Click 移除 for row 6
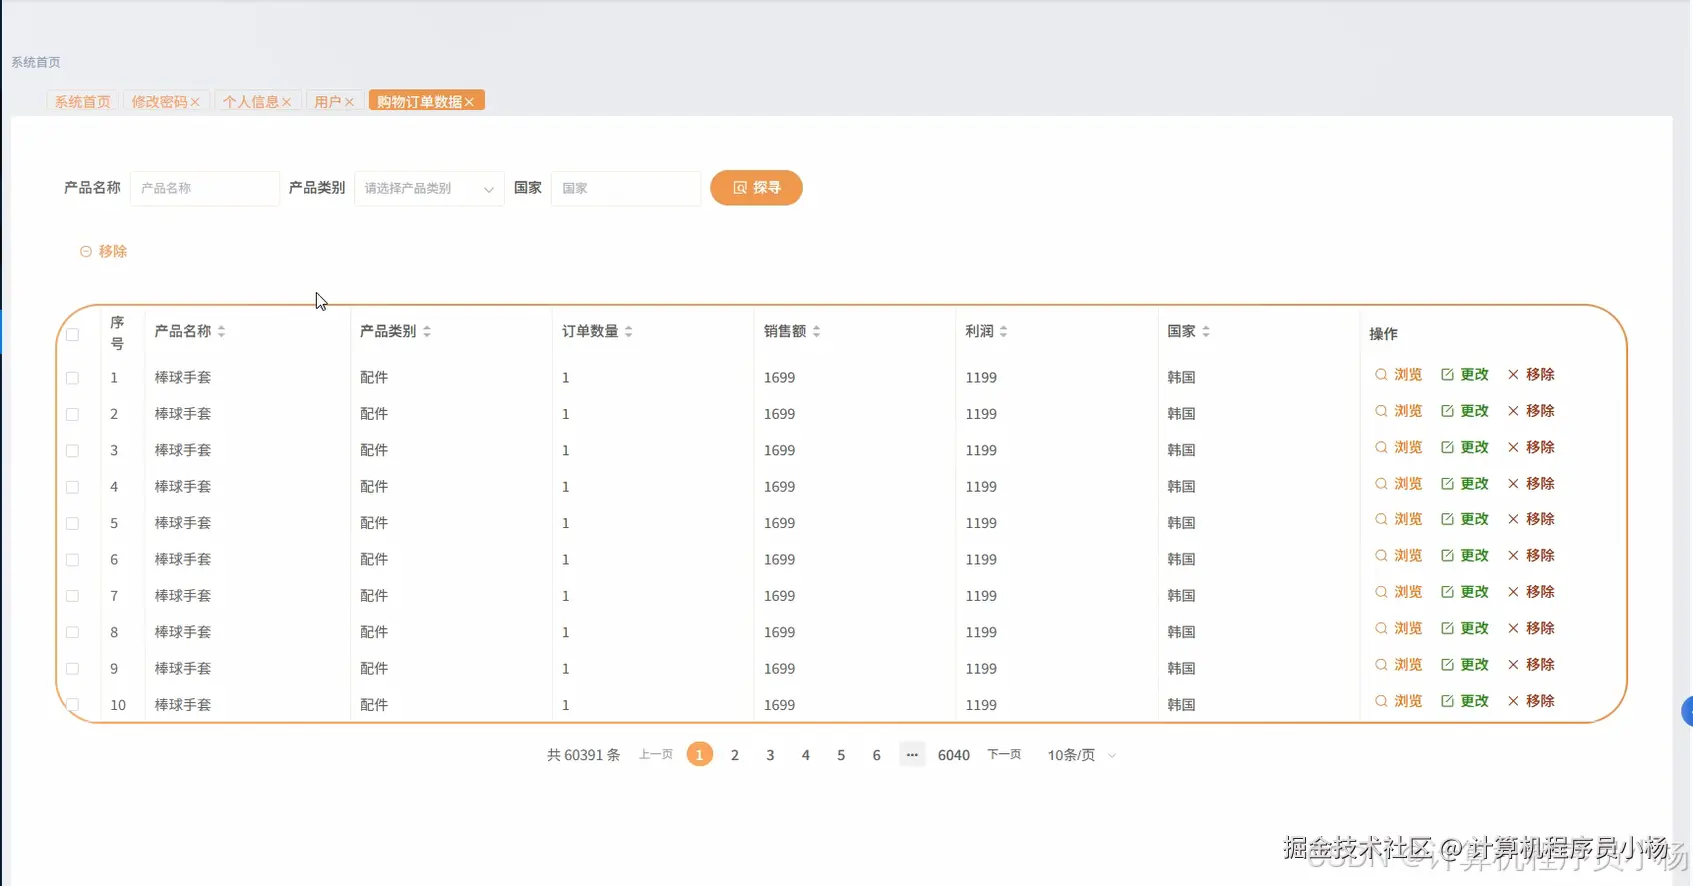1693x886 pixels. (x=1530, y=555)
